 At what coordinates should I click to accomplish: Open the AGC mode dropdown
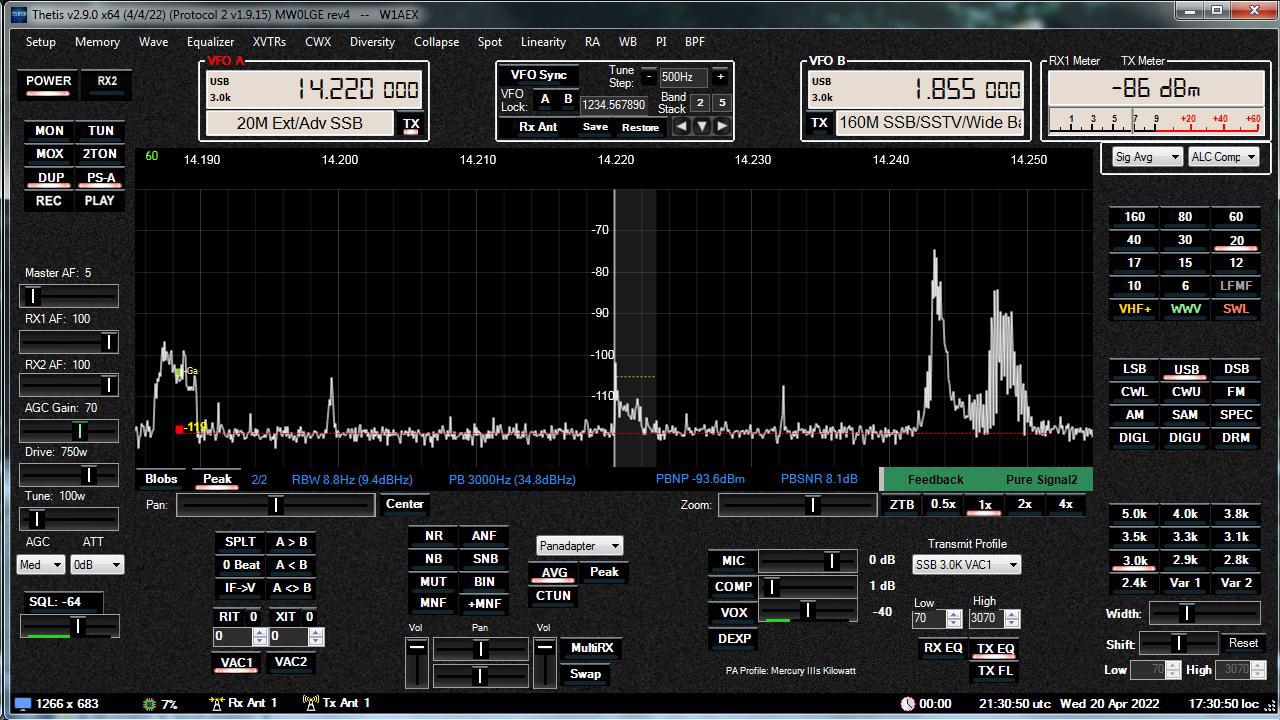click(41, 565)
